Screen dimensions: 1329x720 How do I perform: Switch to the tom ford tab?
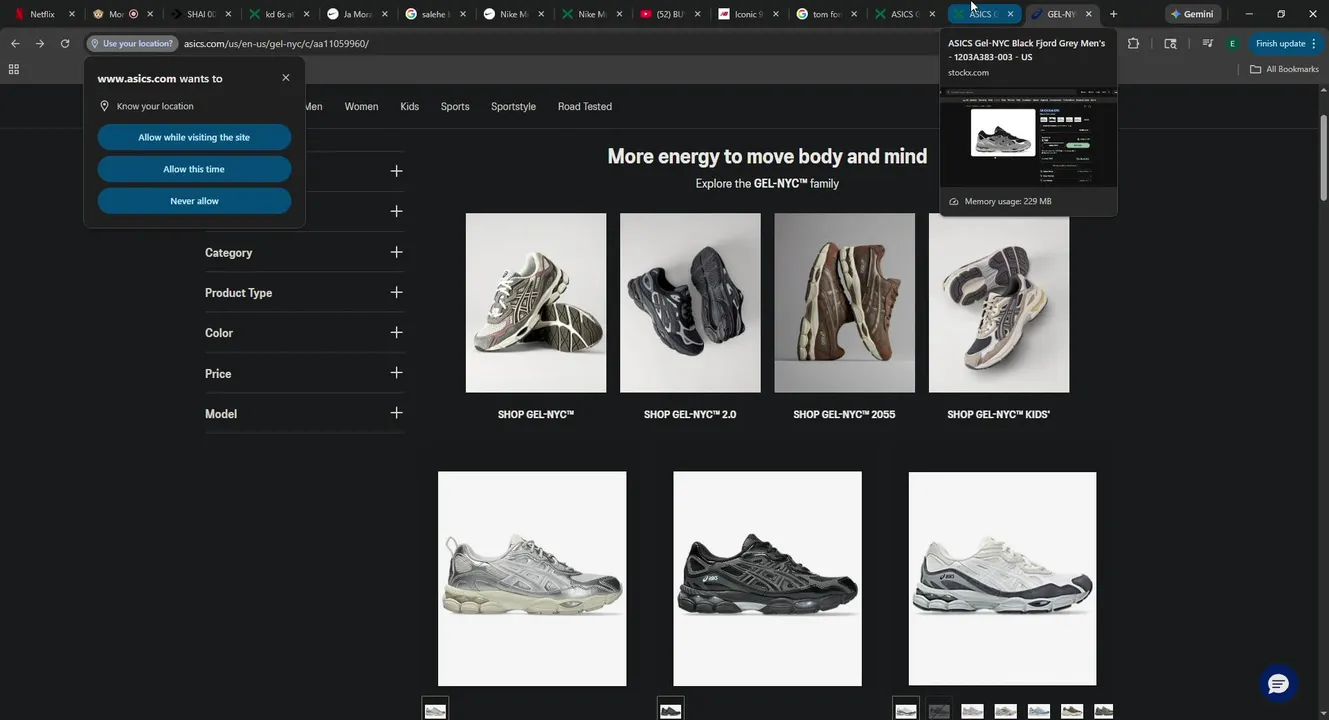(x=825, y=14)
